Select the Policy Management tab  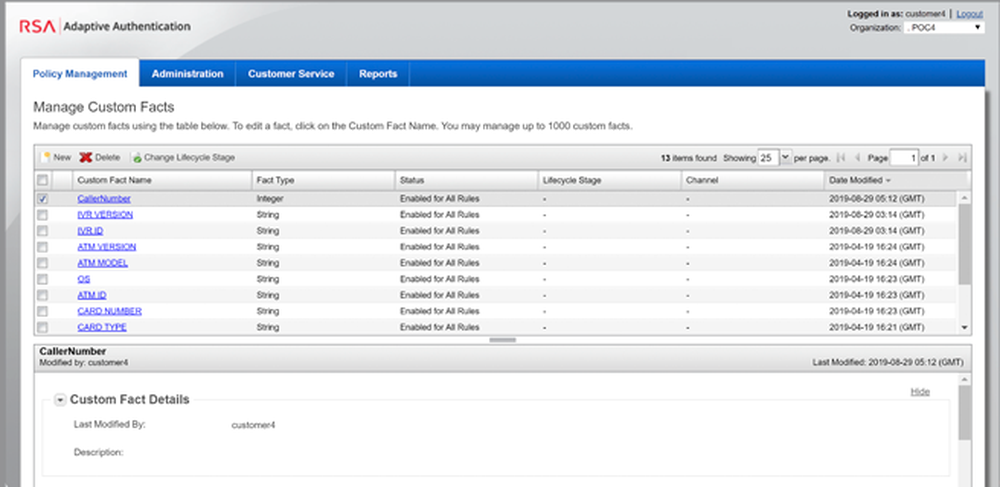click(x=80, y=73)
